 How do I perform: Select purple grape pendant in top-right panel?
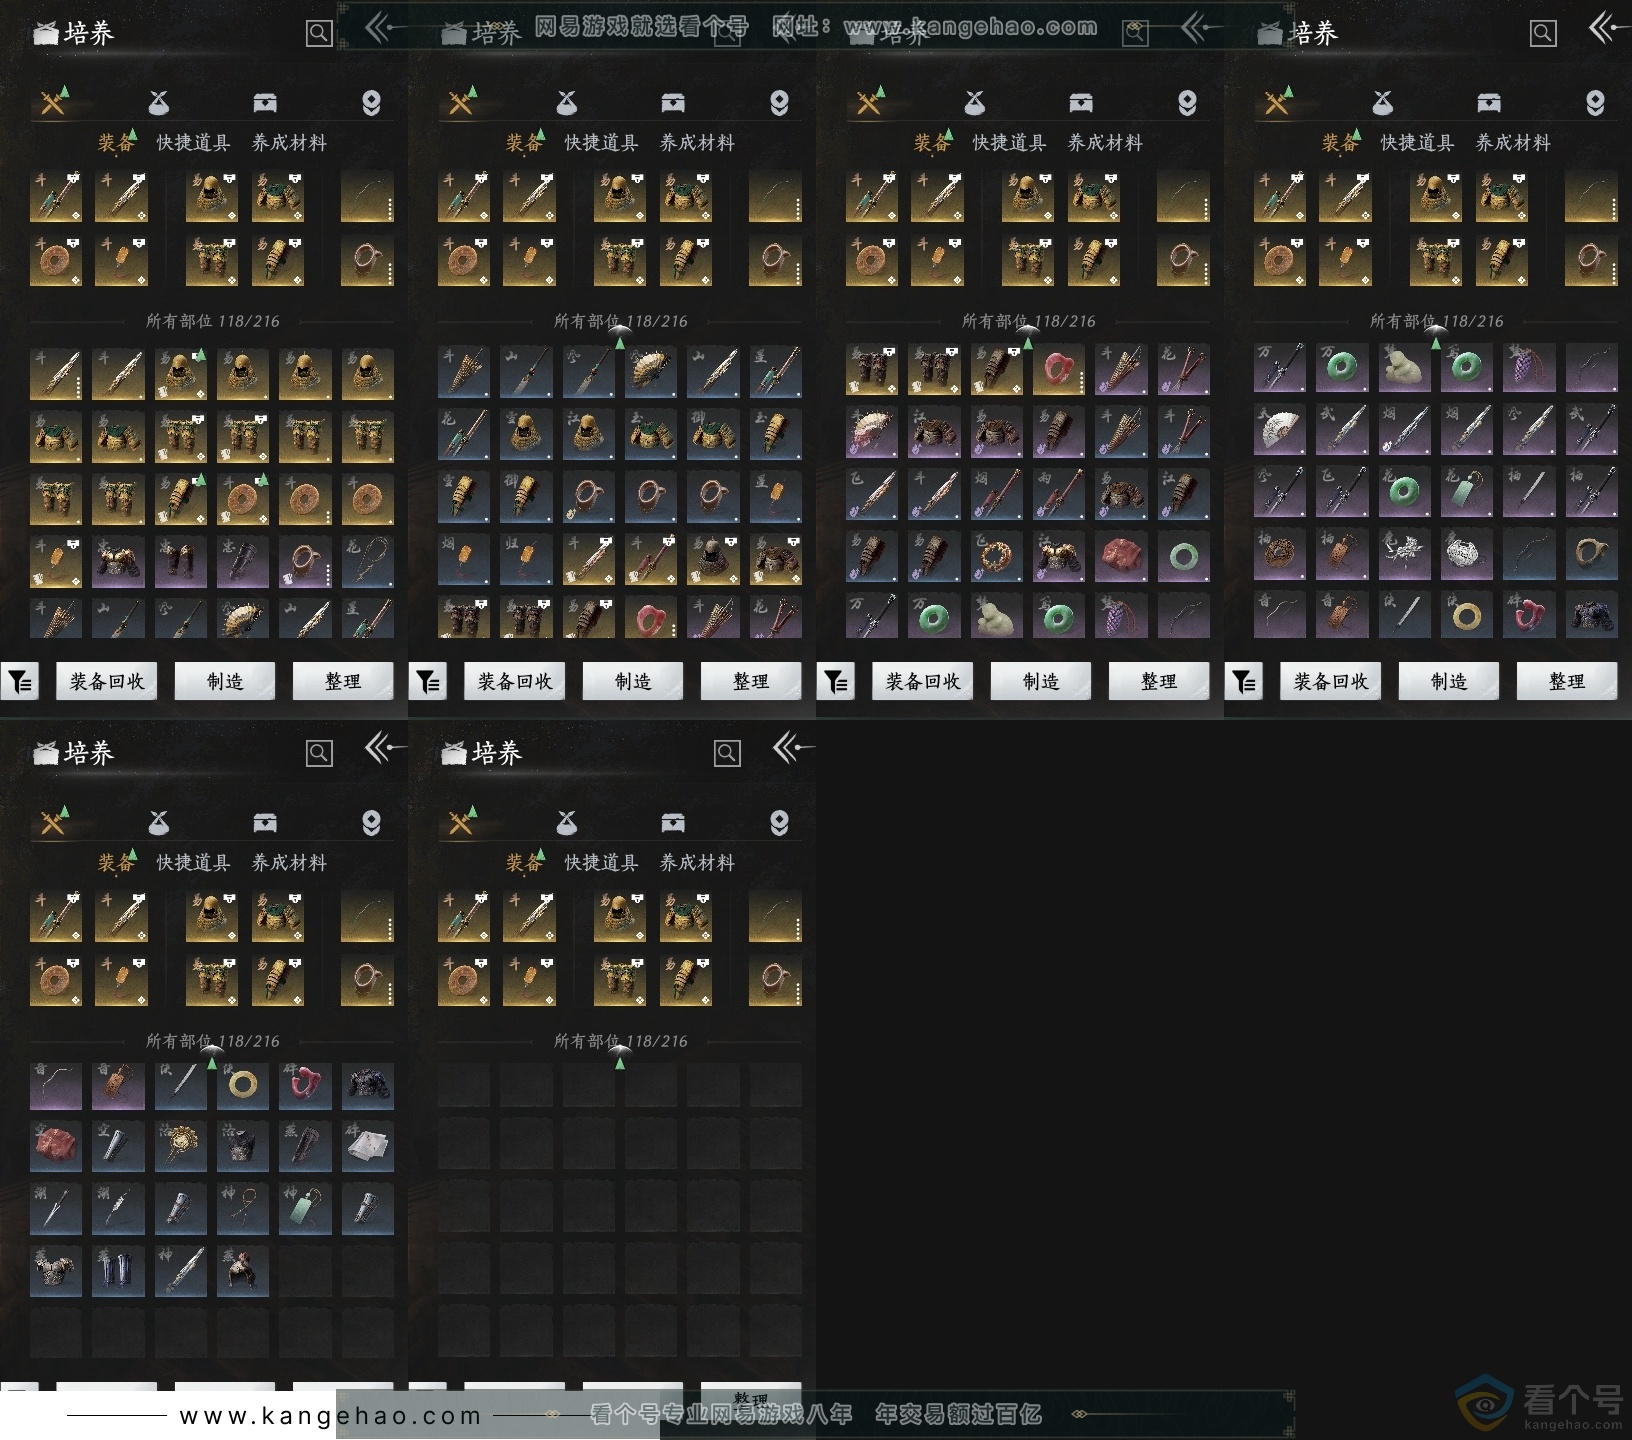coord(1529,370)
